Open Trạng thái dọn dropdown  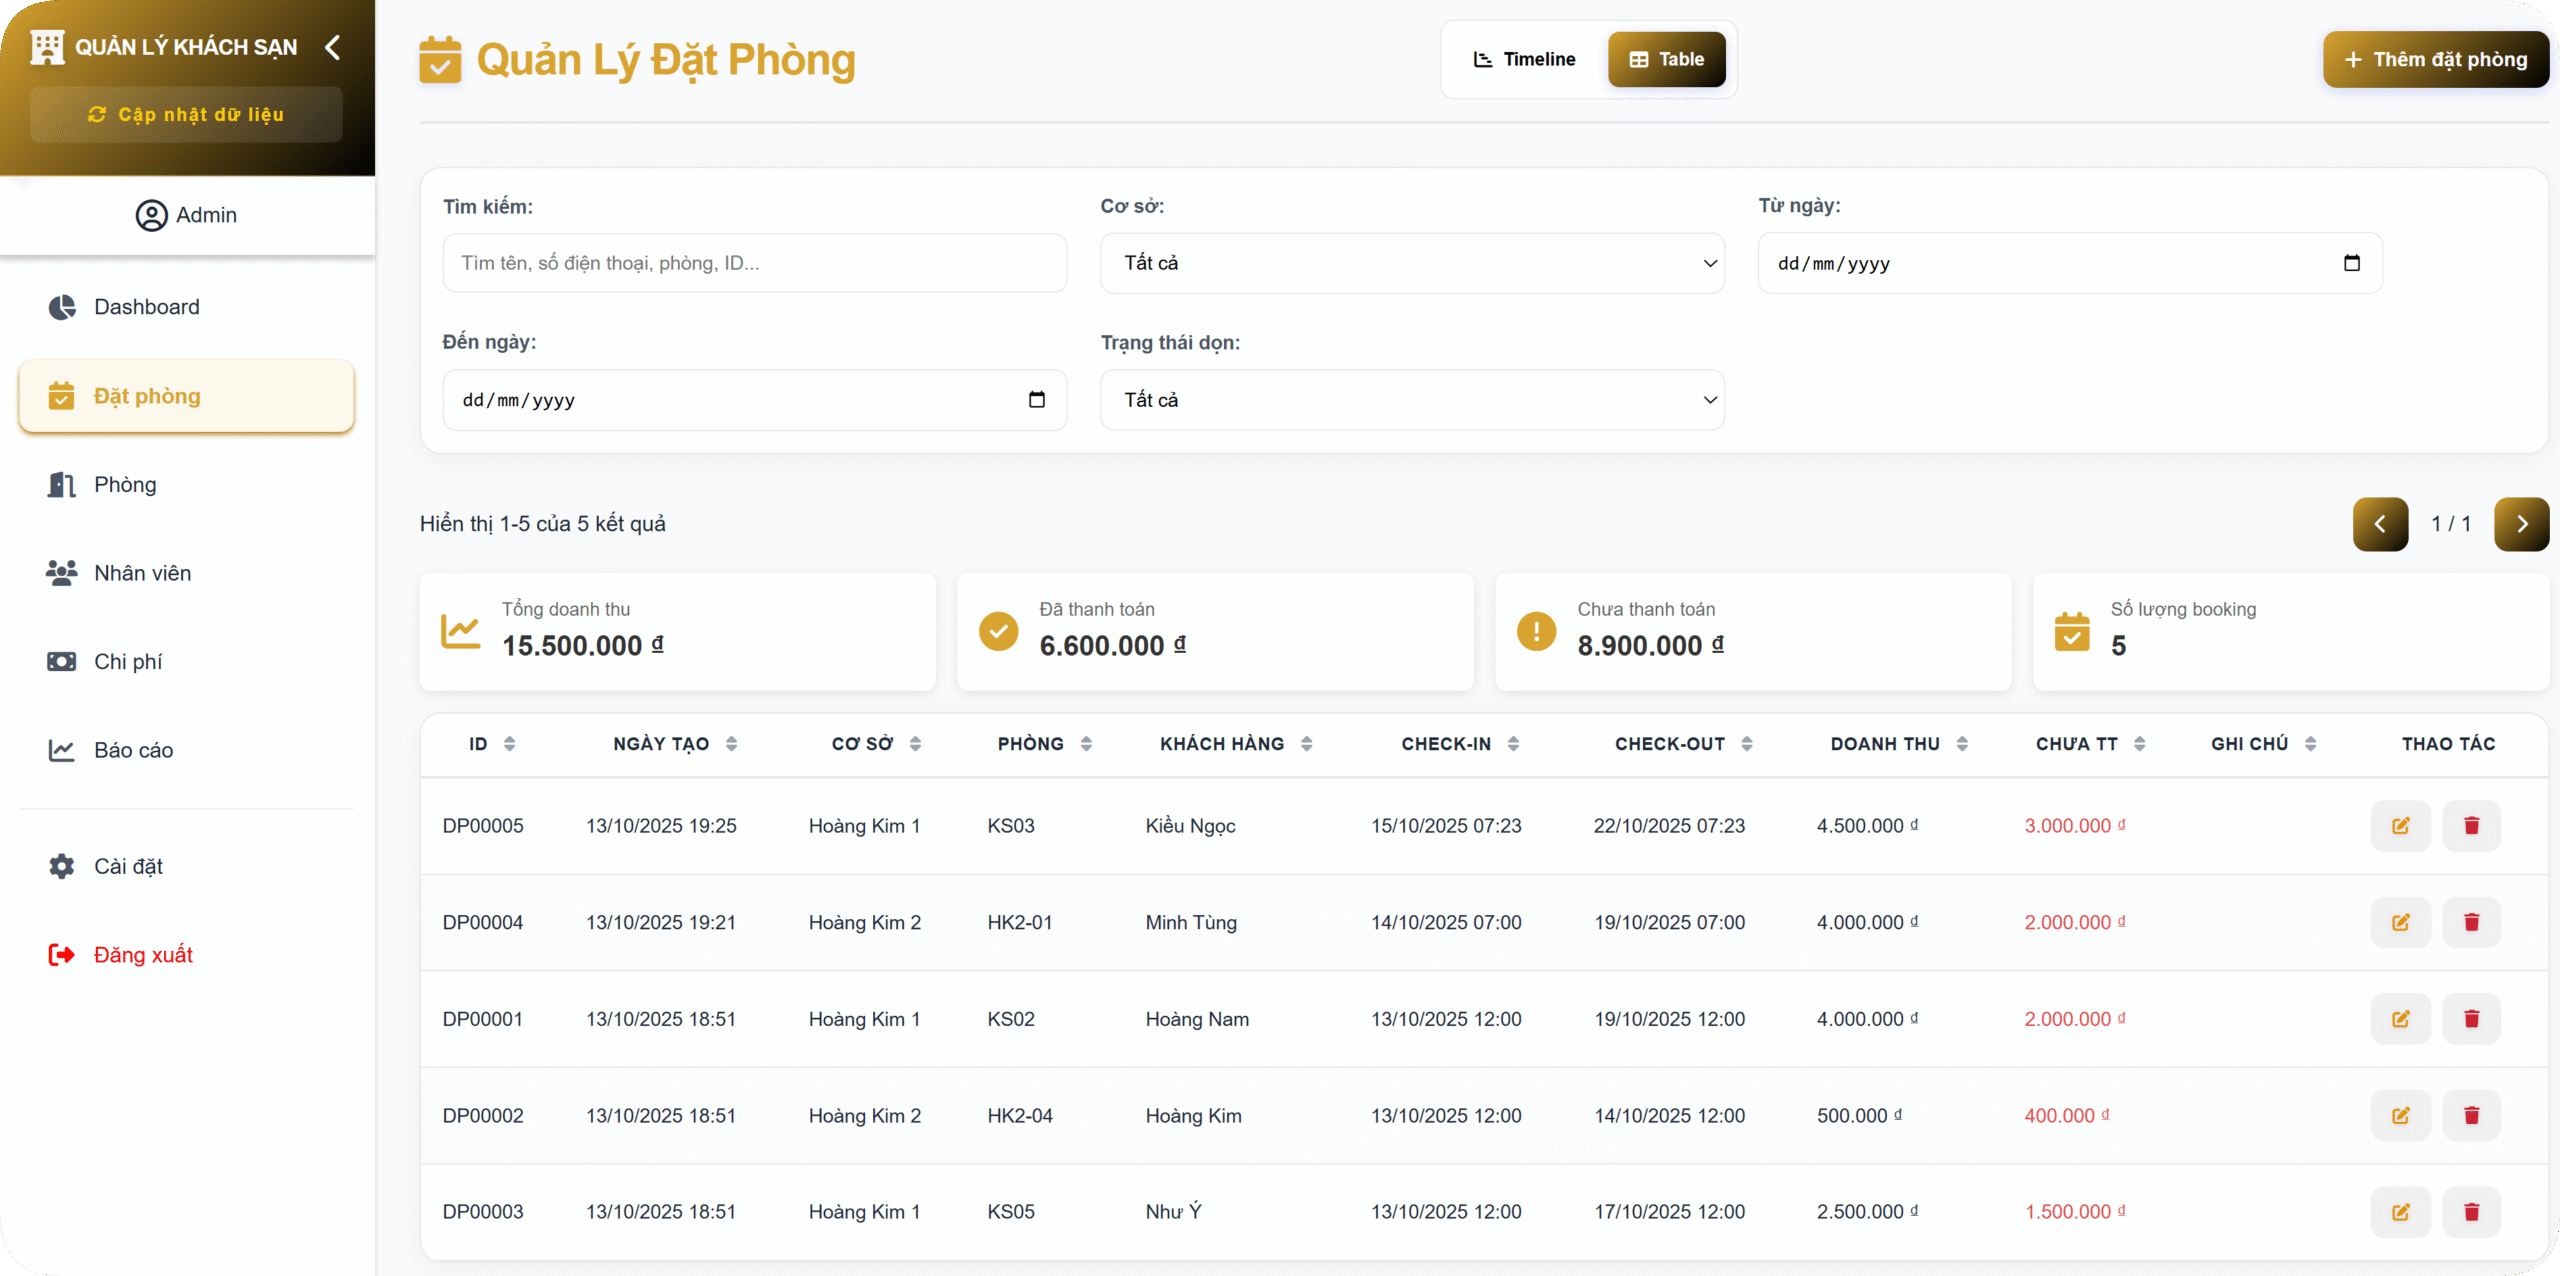(x=1411, y=400)
